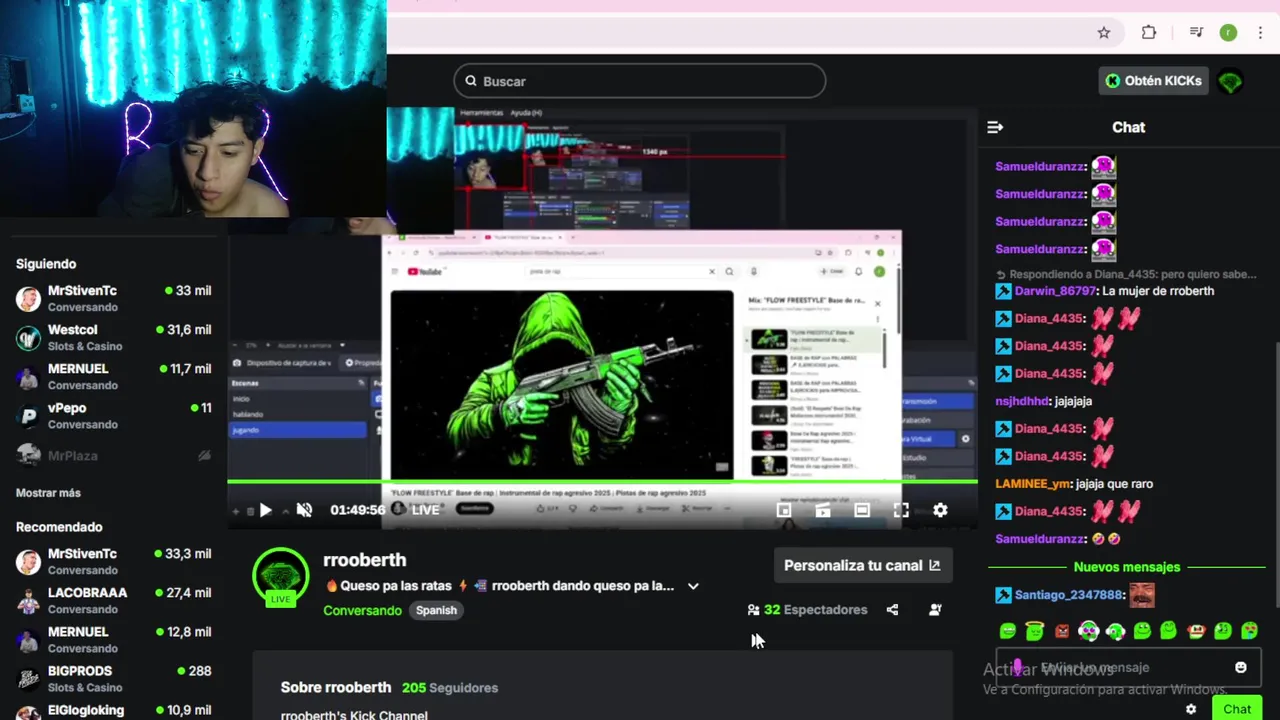Expand the stream title chevron
1280x720 pixels.
coord(693,586)
